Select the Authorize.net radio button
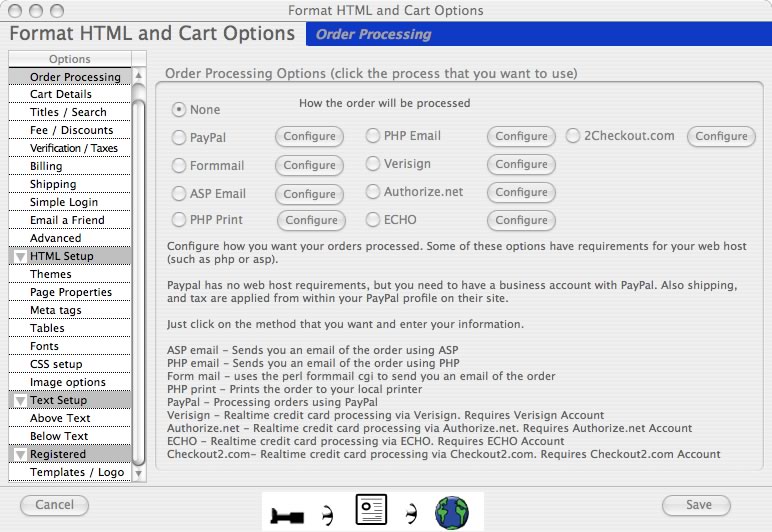 click(373, 191)
